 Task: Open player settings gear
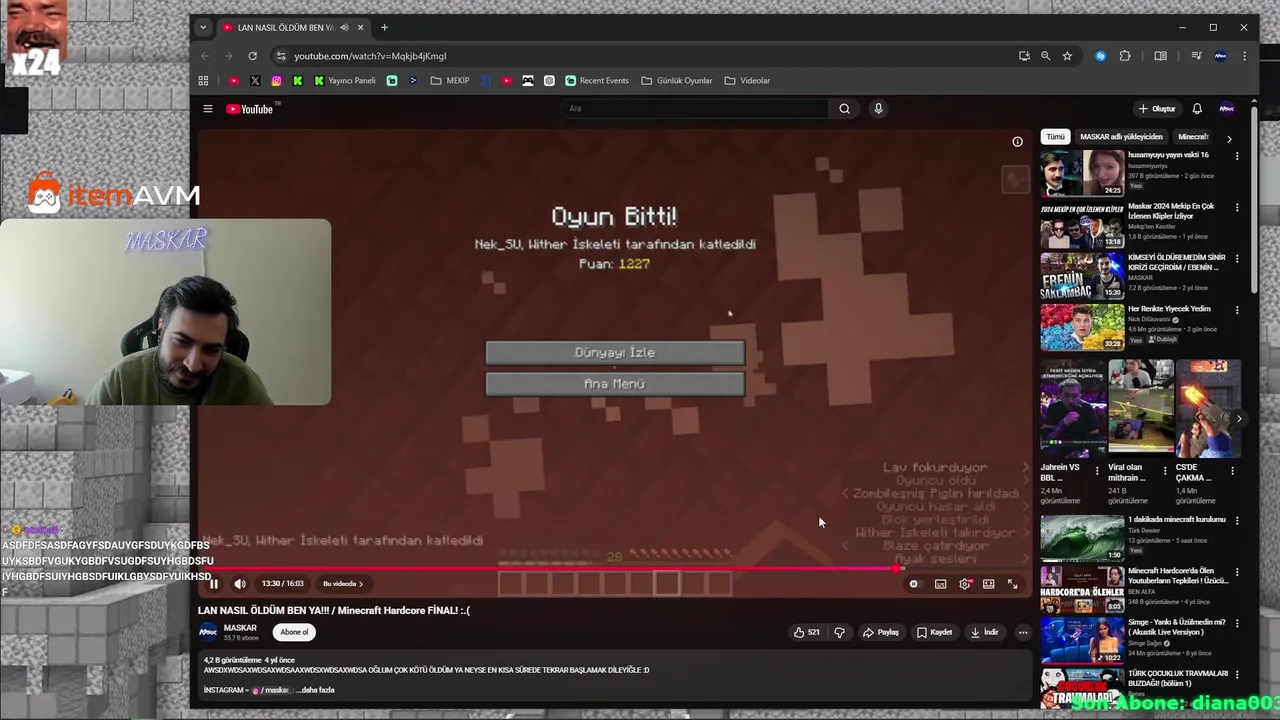[965, 584]
